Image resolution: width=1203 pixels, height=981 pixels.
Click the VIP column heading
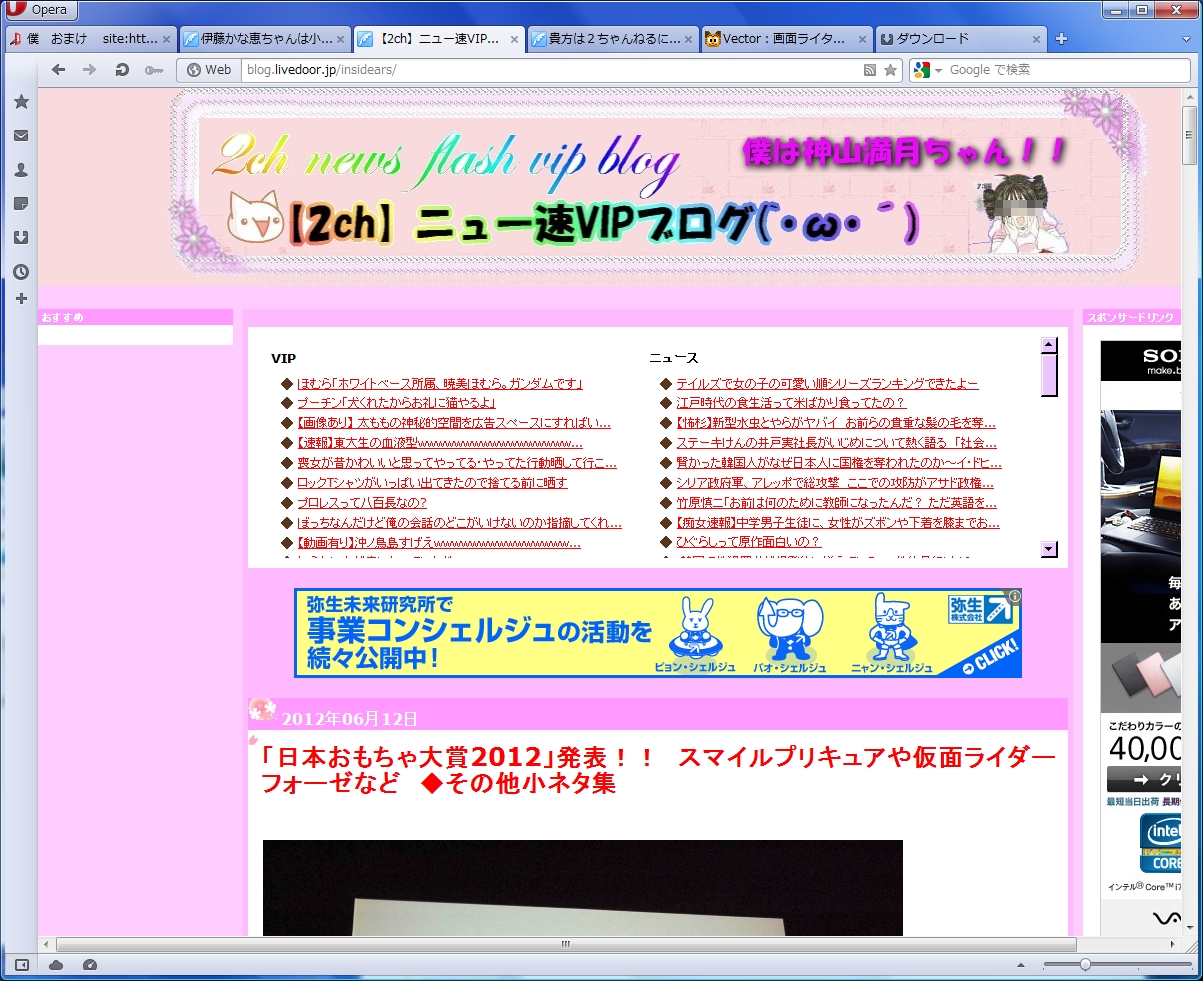pos(283,358)
